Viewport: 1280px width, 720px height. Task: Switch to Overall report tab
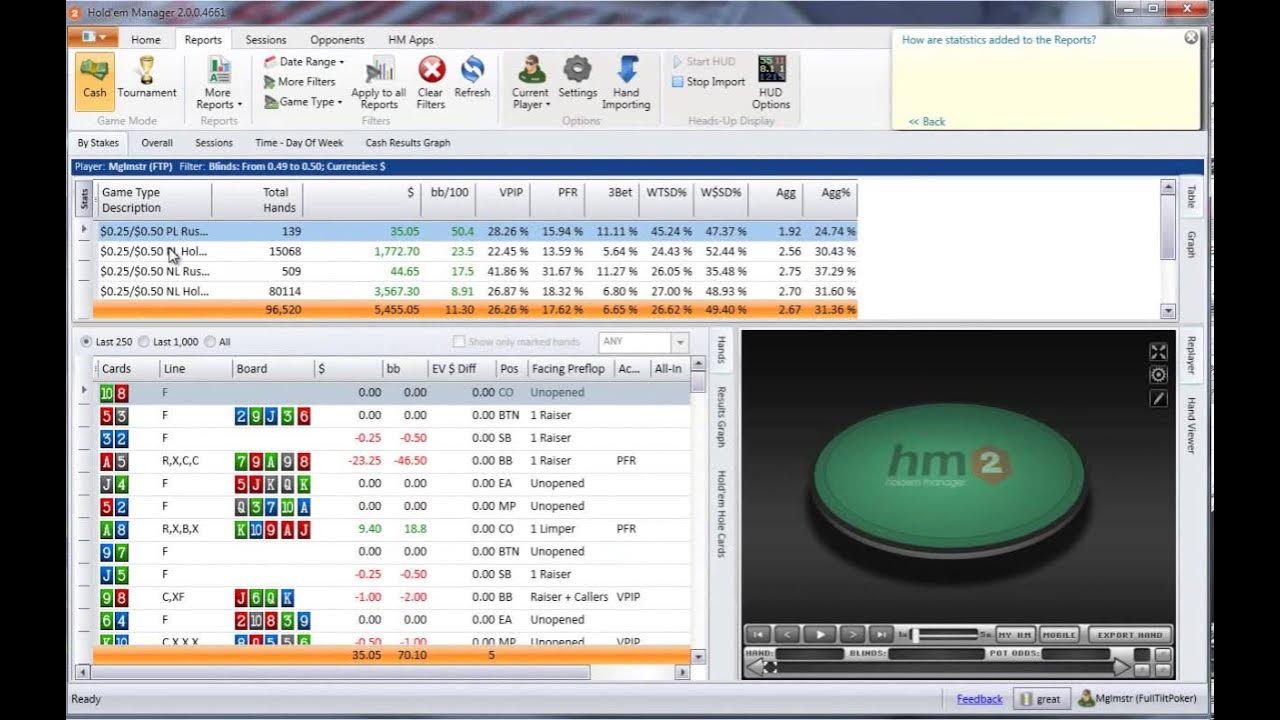(157, 143)
